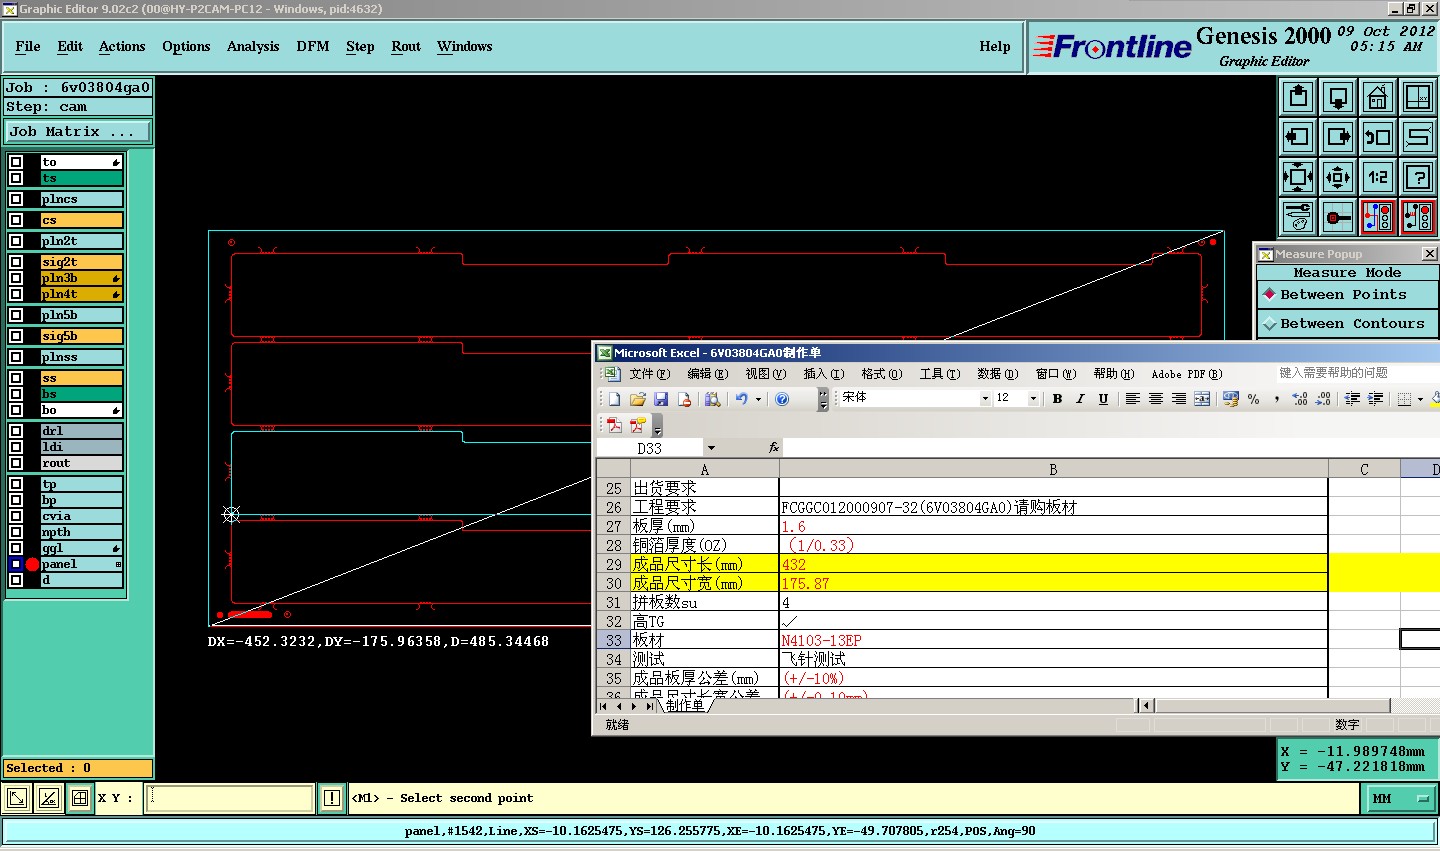Toggle the checkbox for layer plncs
The height and width of the screenshot is (851, 1440).
click(16, 199)
